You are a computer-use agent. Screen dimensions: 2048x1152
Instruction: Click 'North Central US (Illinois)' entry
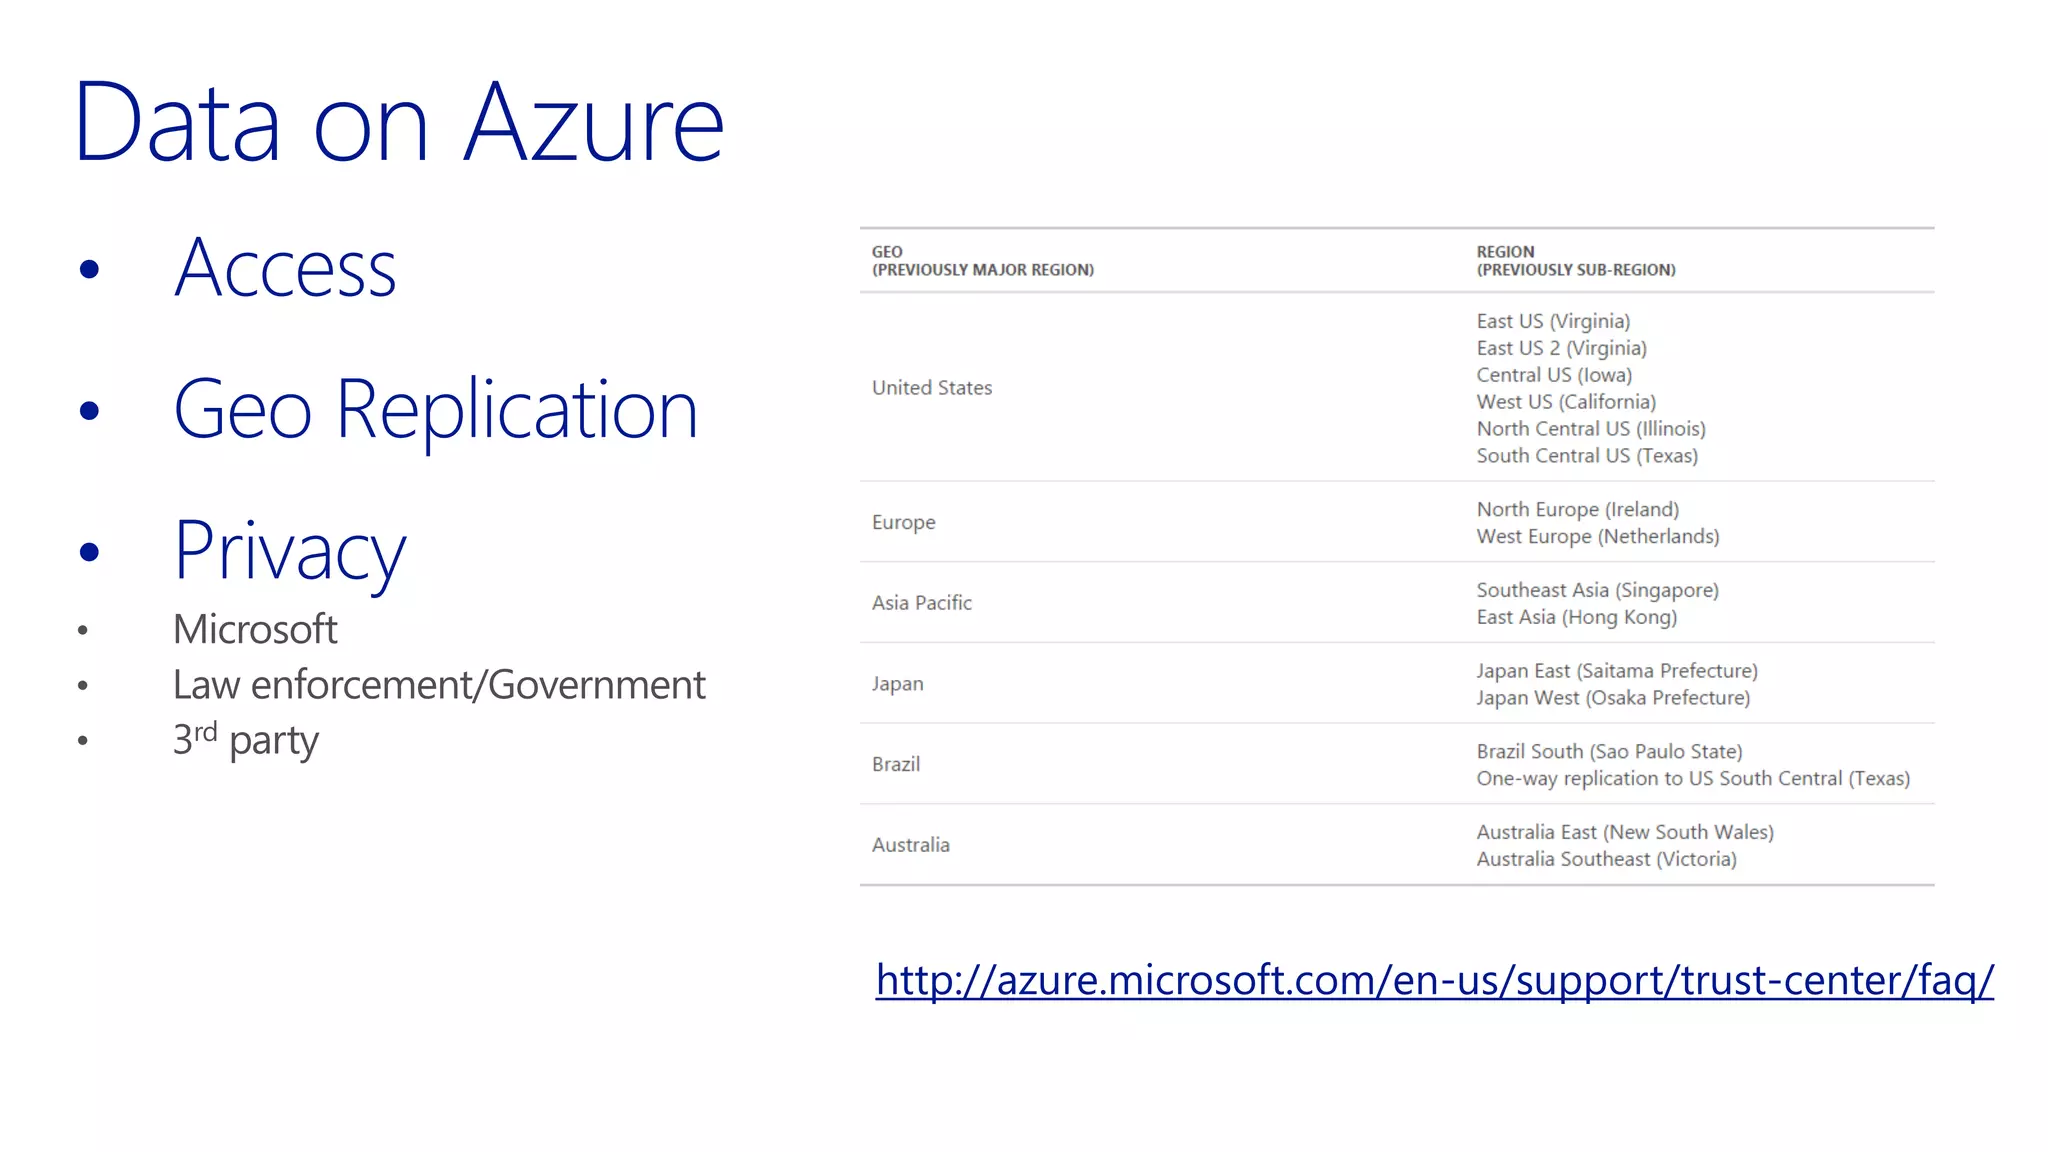point(1591,429)
